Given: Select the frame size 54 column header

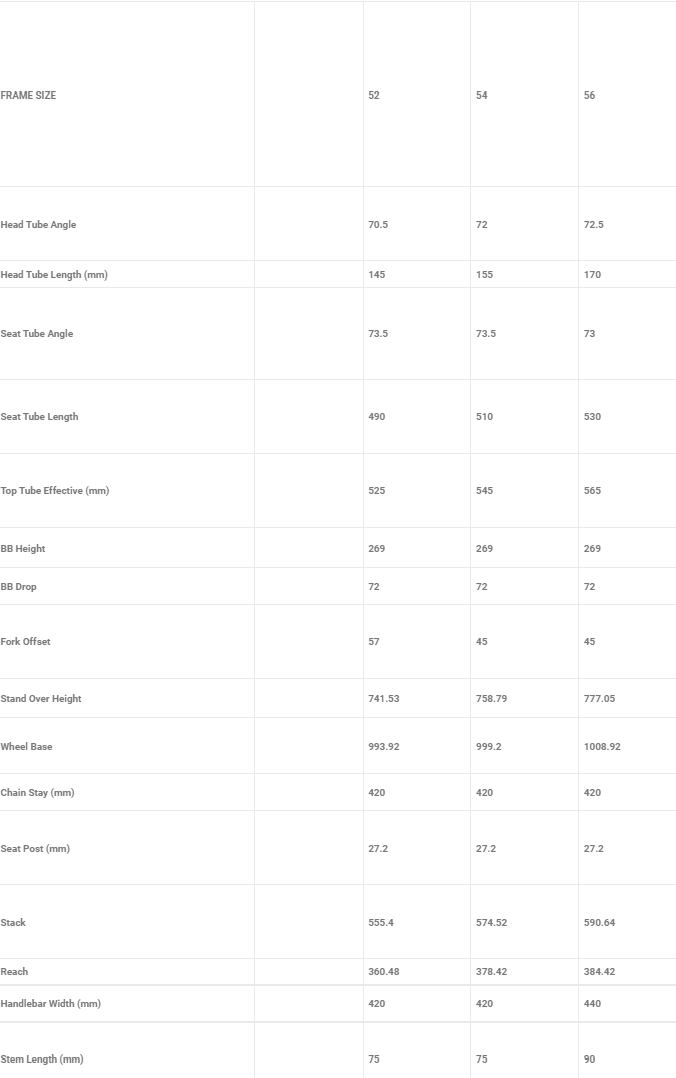Looking at the screenshot, I should (x=482, y=96).
